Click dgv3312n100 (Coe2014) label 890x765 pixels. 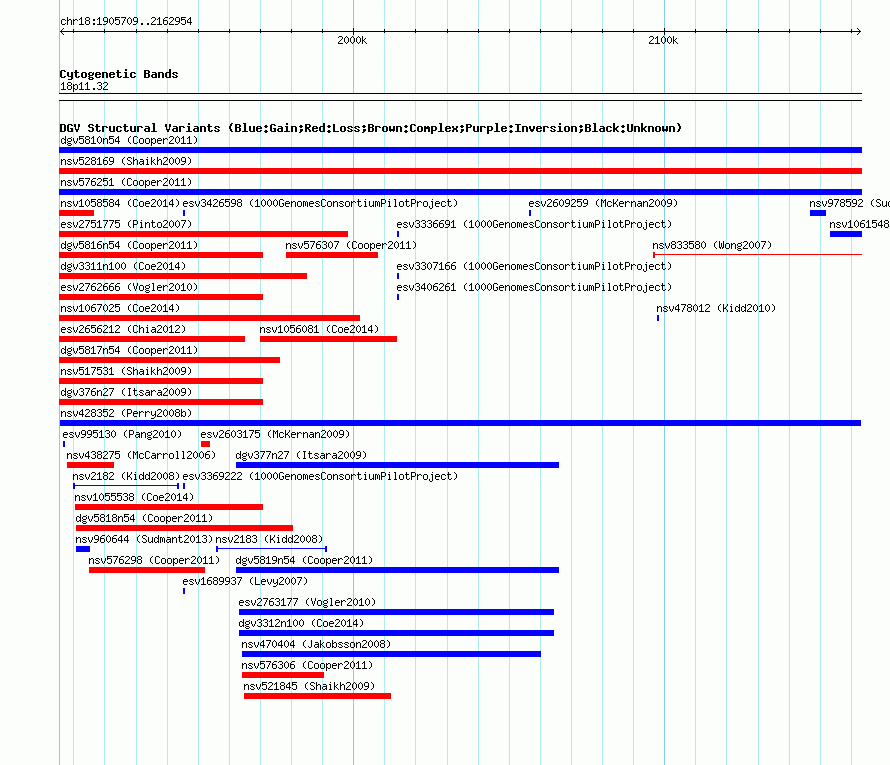[x=301, y=623]
